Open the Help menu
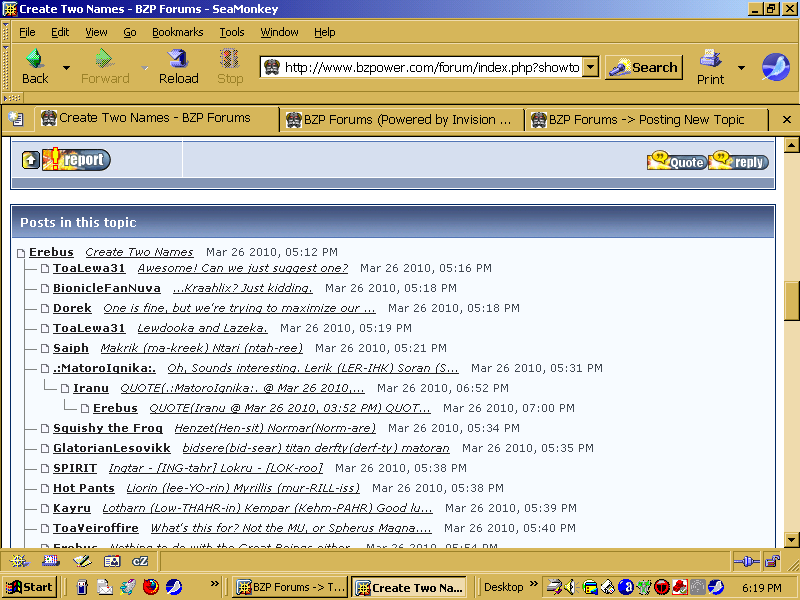 click(x=324, y=32)
